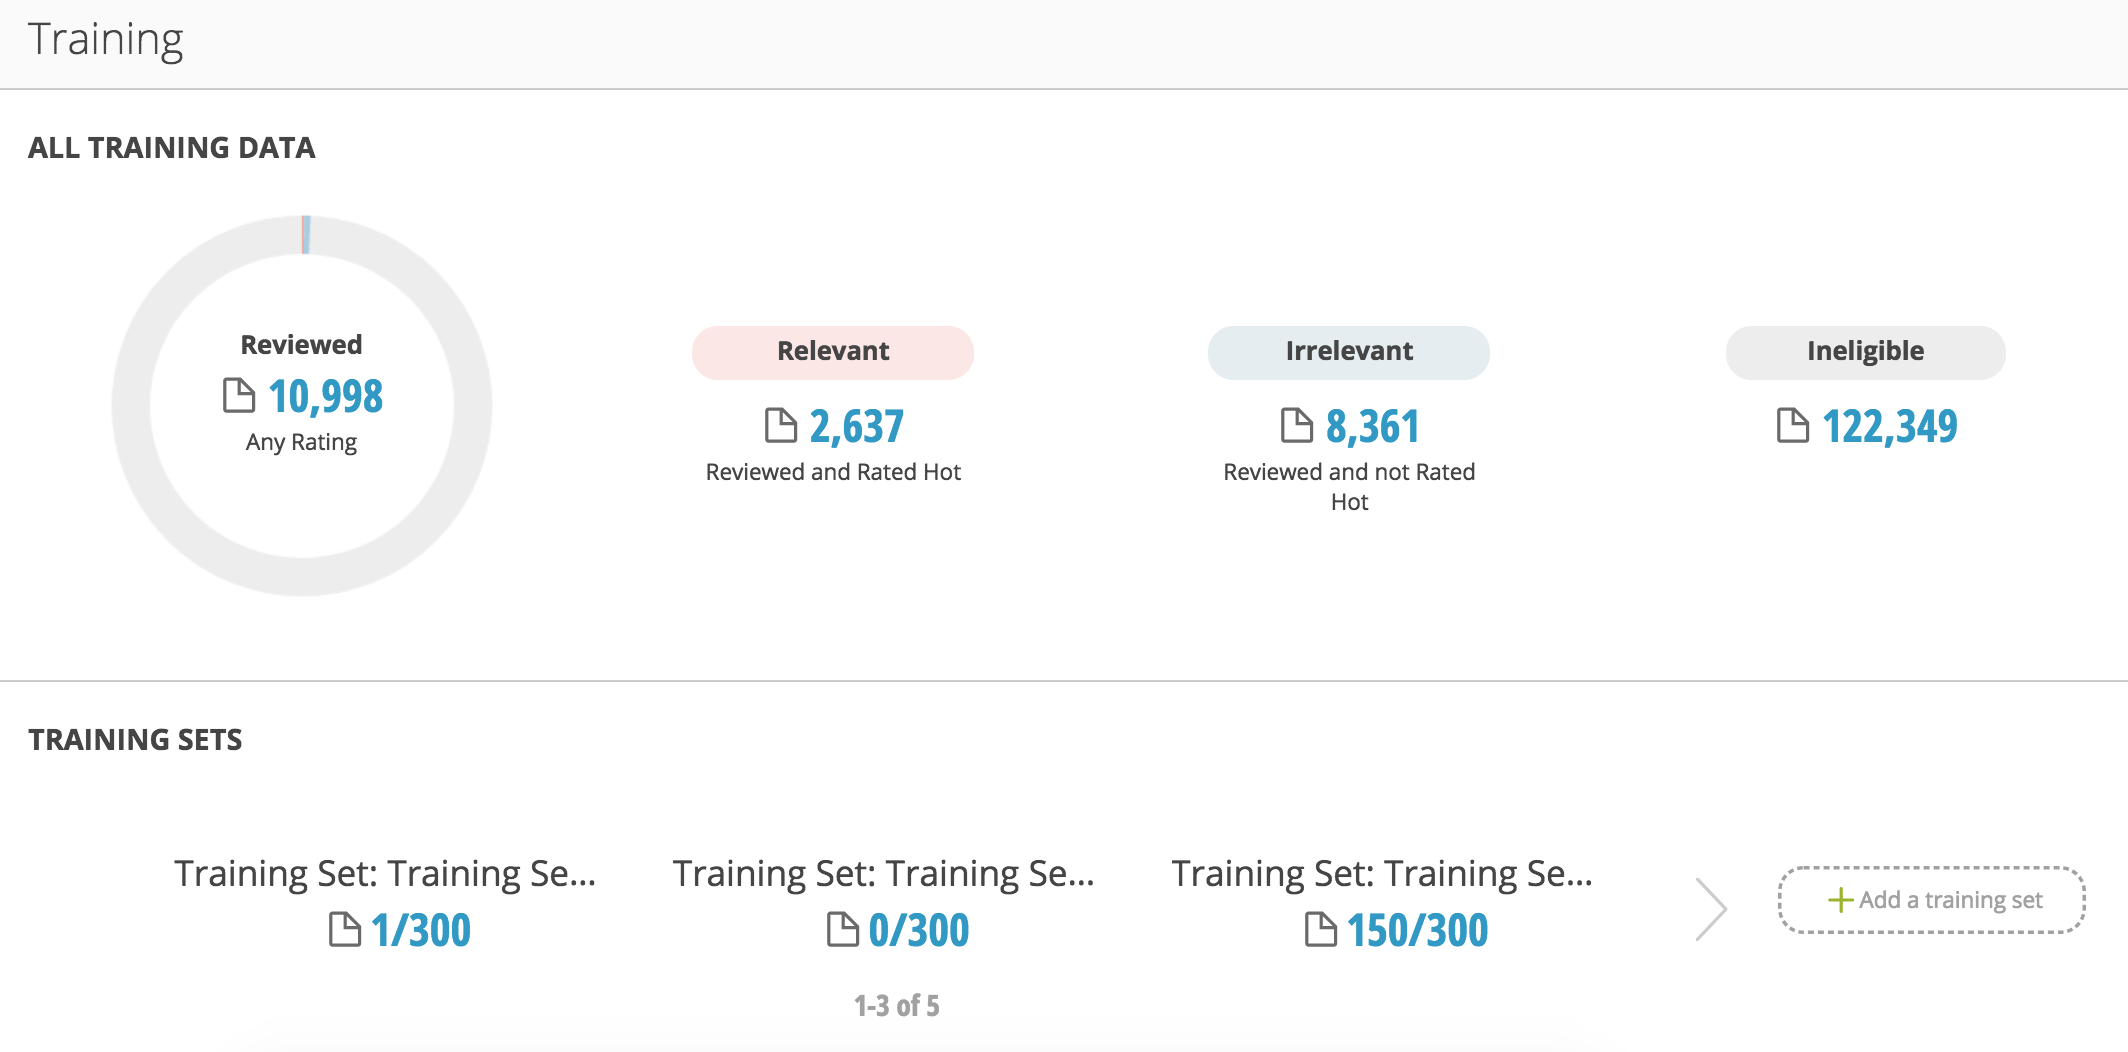Open the 8,361 irrelevant documents link
The width and height of the screenshot is (2128, 1052).
1373,427
